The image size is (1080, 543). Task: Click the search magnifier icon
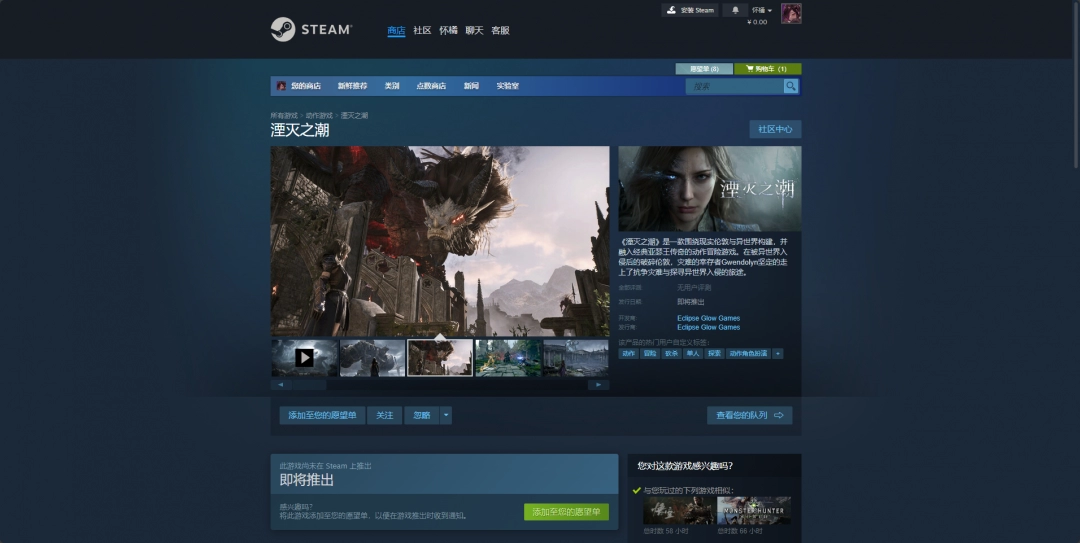tap(791, 86)
